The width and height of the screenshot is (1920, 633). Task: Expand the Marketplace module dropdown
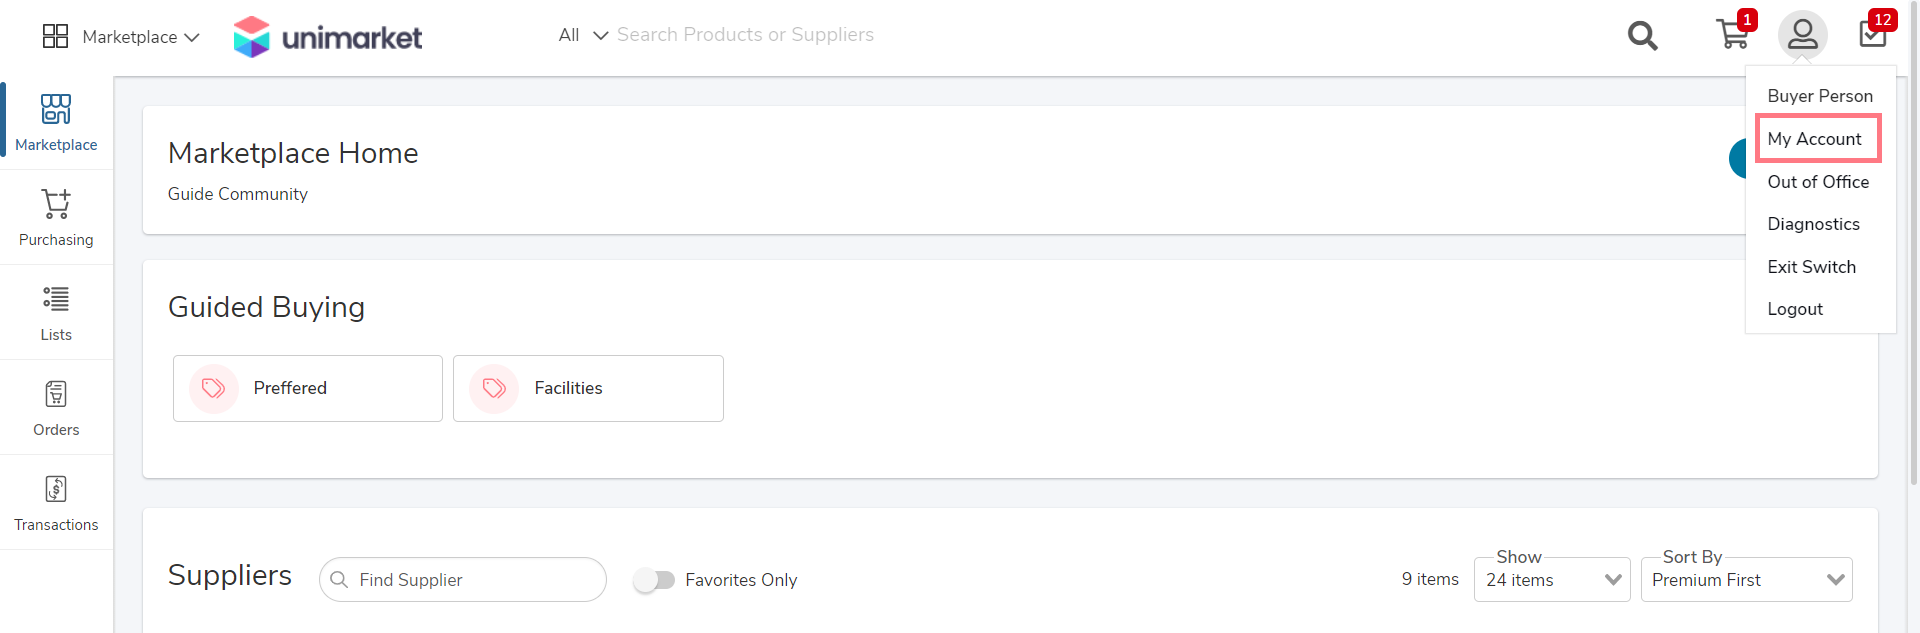click(x=121, y=37)
